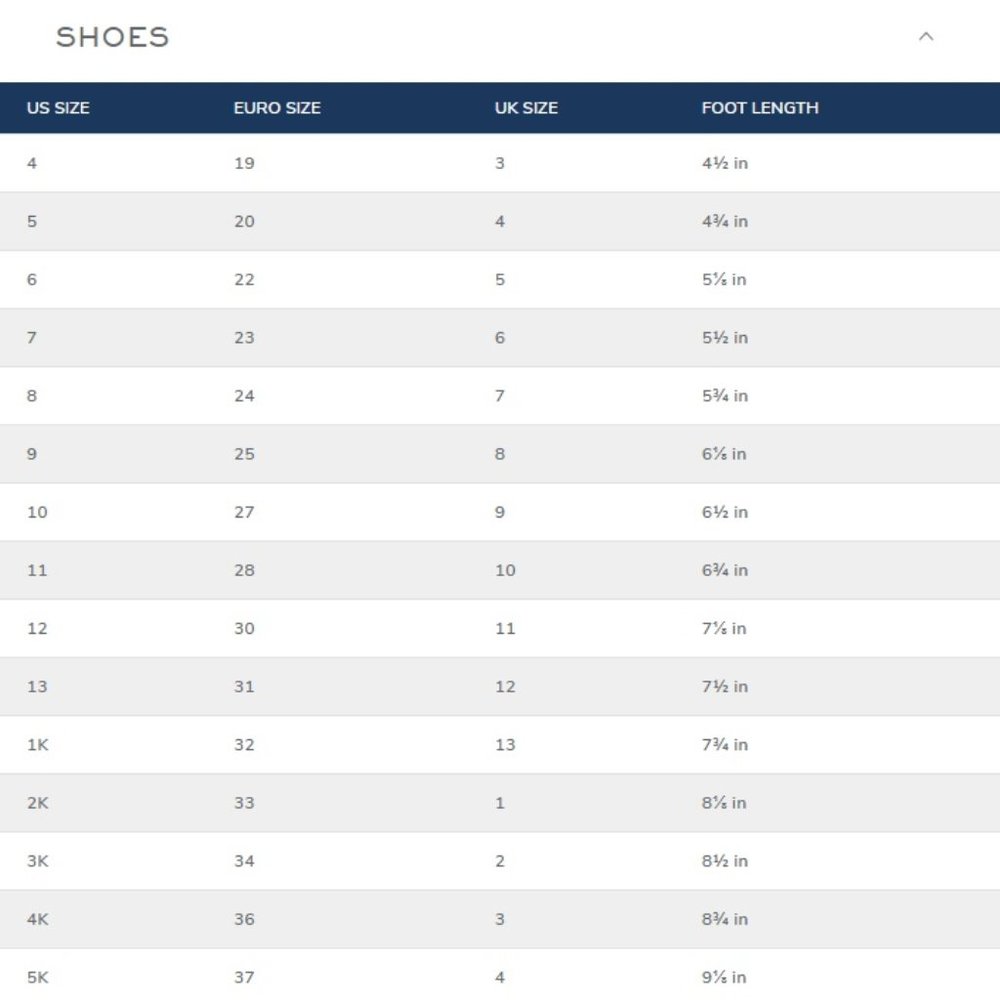Click Euro size 36 in 4K row
1000x1000 pixels.
(x=244, y=919)
